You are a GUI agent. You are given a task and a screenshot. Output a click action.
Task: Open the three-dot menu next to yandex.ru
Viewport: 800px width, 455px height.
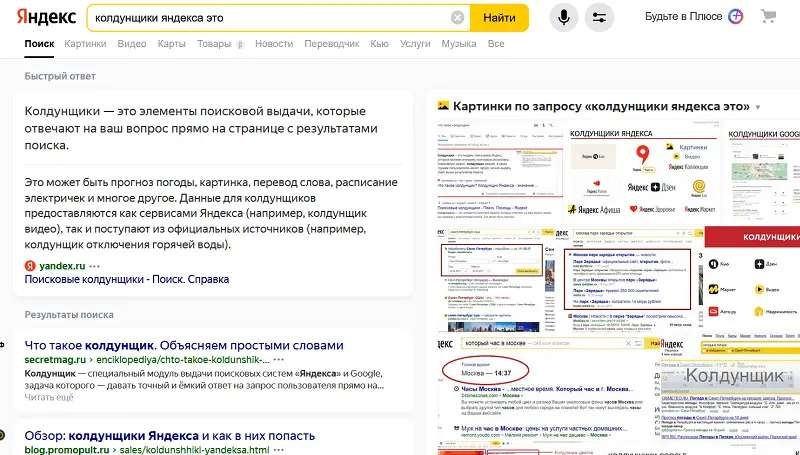tap(94, 266)
